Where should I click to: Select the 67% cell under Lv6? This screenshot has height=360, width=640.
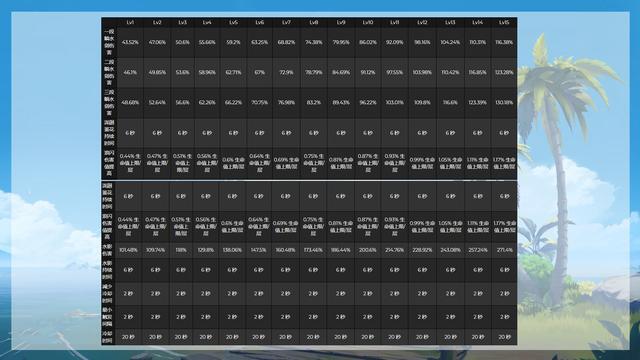tap(260, 73)
